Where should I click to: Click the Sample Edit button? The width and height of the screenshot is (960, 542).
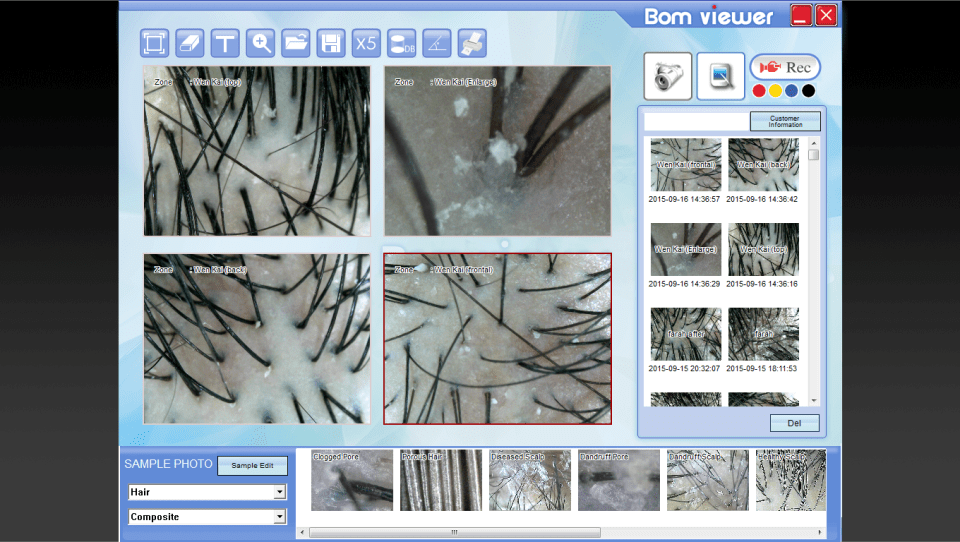(x=252, y=465)
